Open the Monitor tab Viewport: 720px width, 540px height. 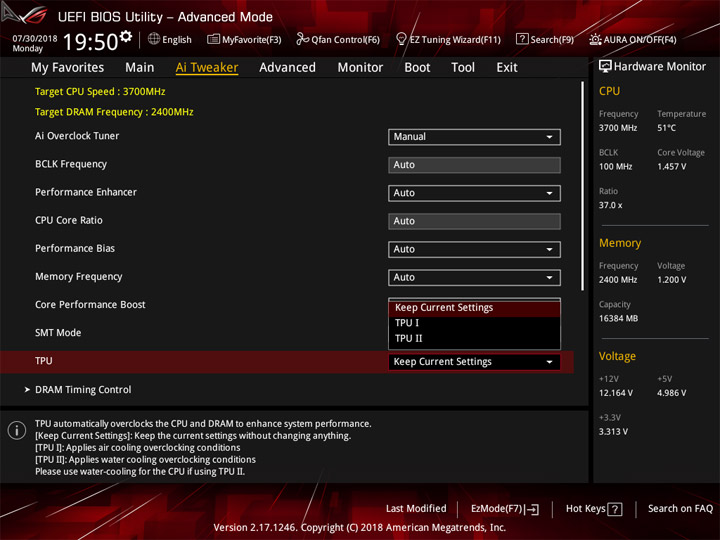(x=360, y=68)
